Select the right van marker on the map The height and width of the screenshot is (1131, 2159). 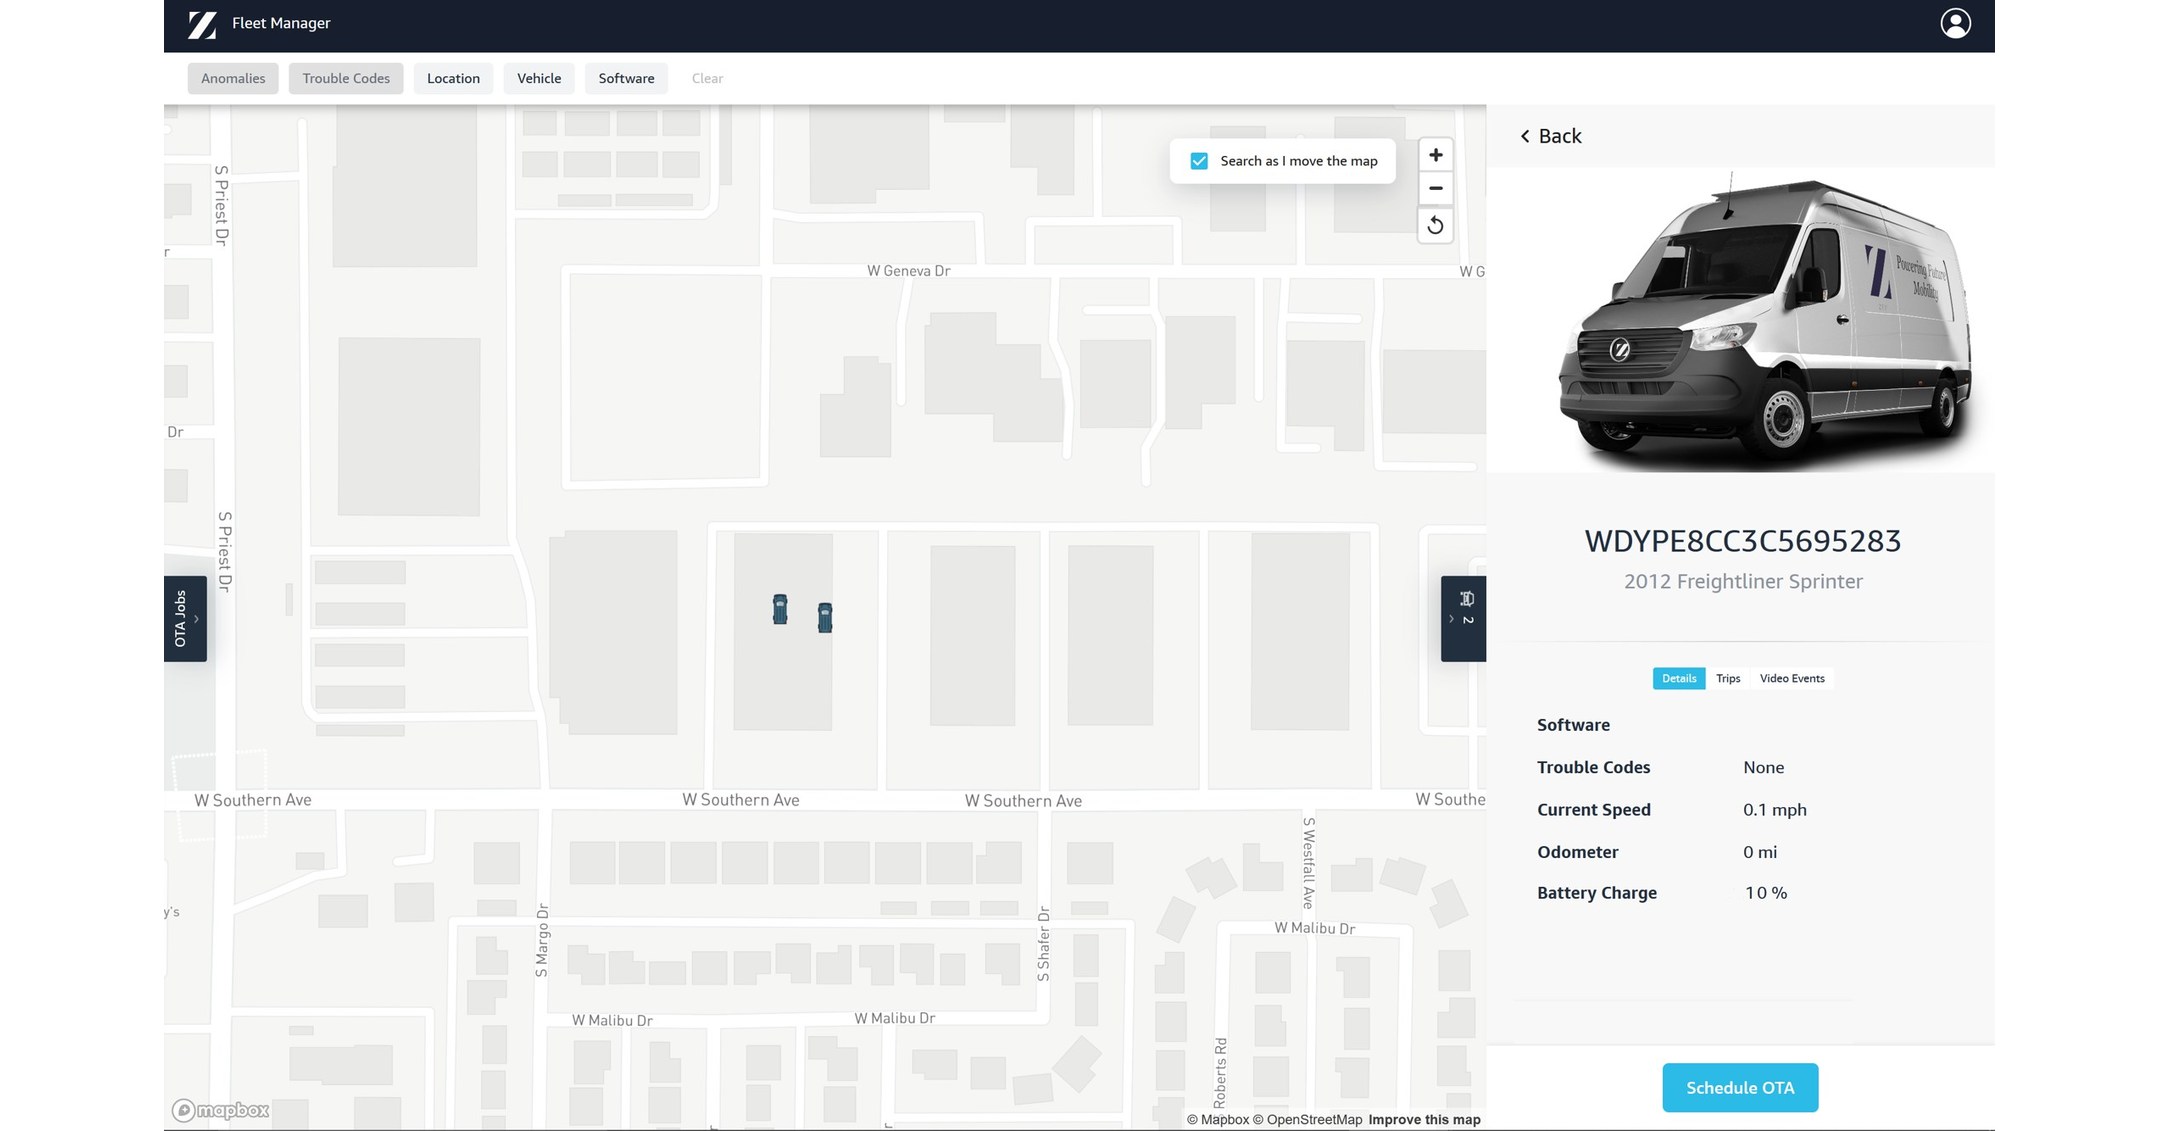point(824,618)
